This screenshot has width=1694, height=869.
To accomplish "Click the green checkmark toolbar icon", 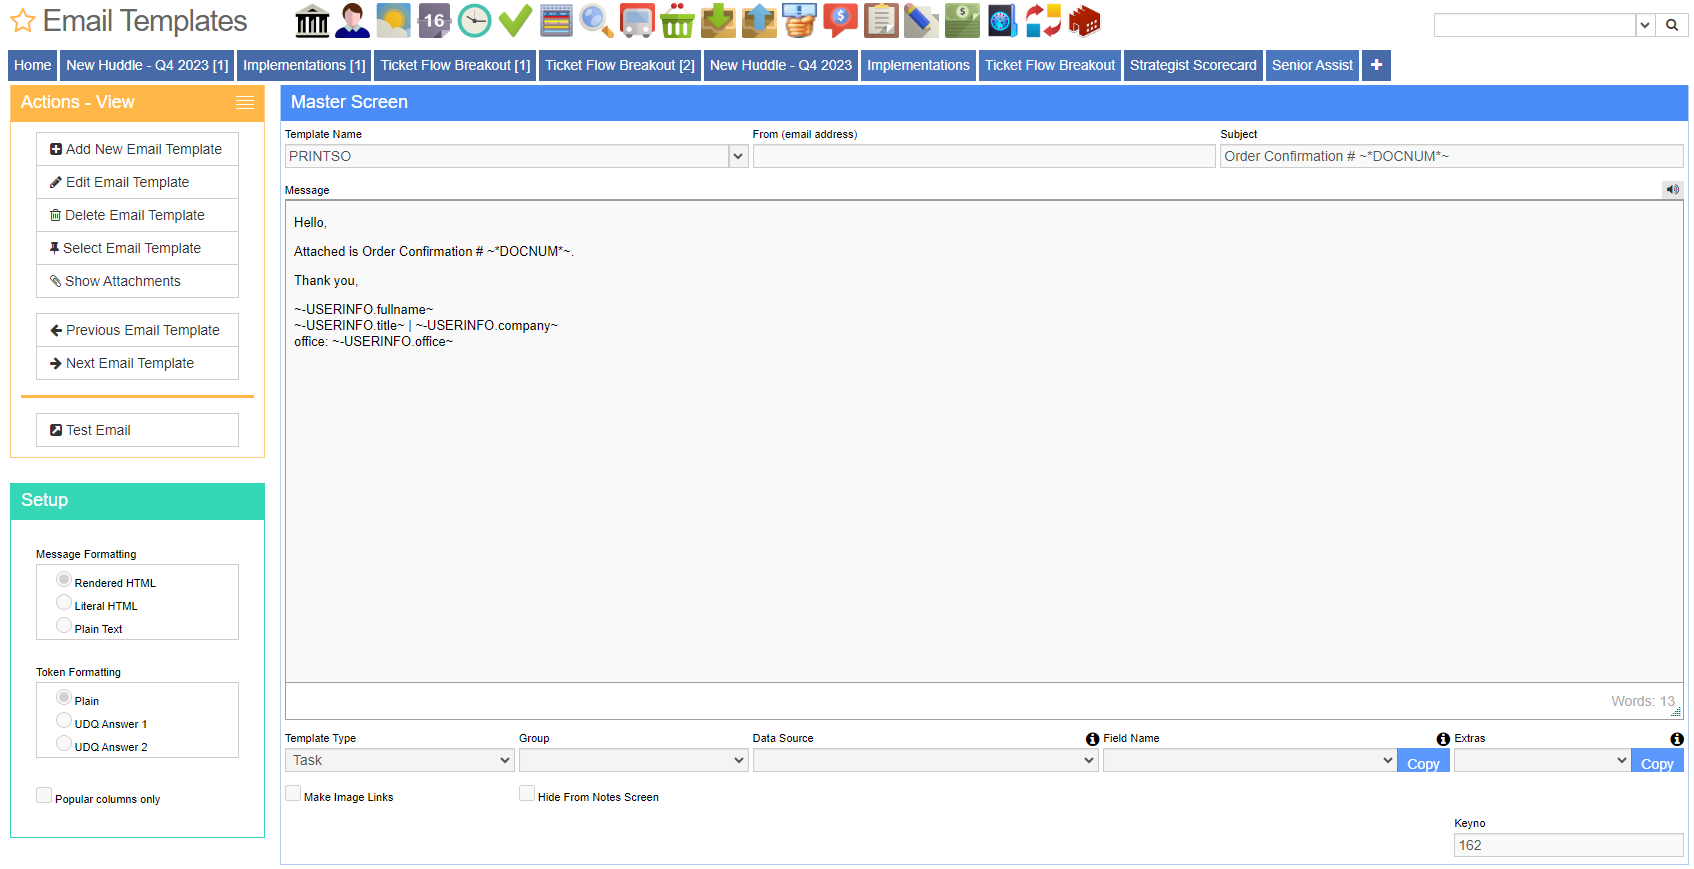I will [515, 20].
